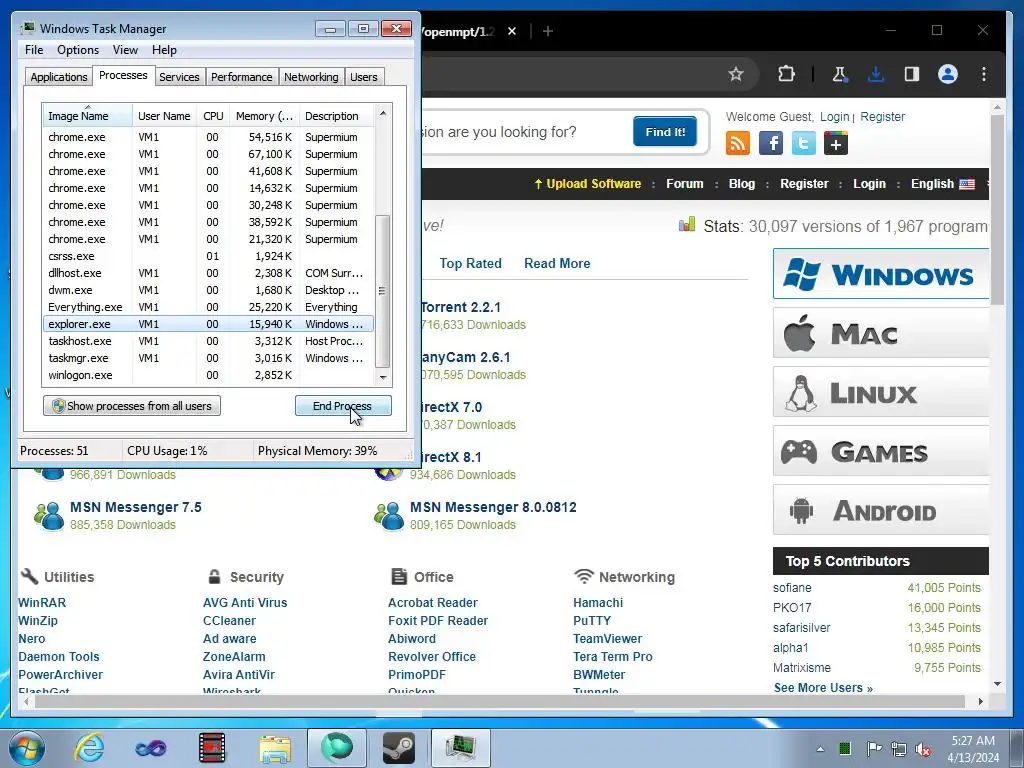This screenshot has height=768, width=1024.
Task: Switch to the Performance tab
Action: 241,76
